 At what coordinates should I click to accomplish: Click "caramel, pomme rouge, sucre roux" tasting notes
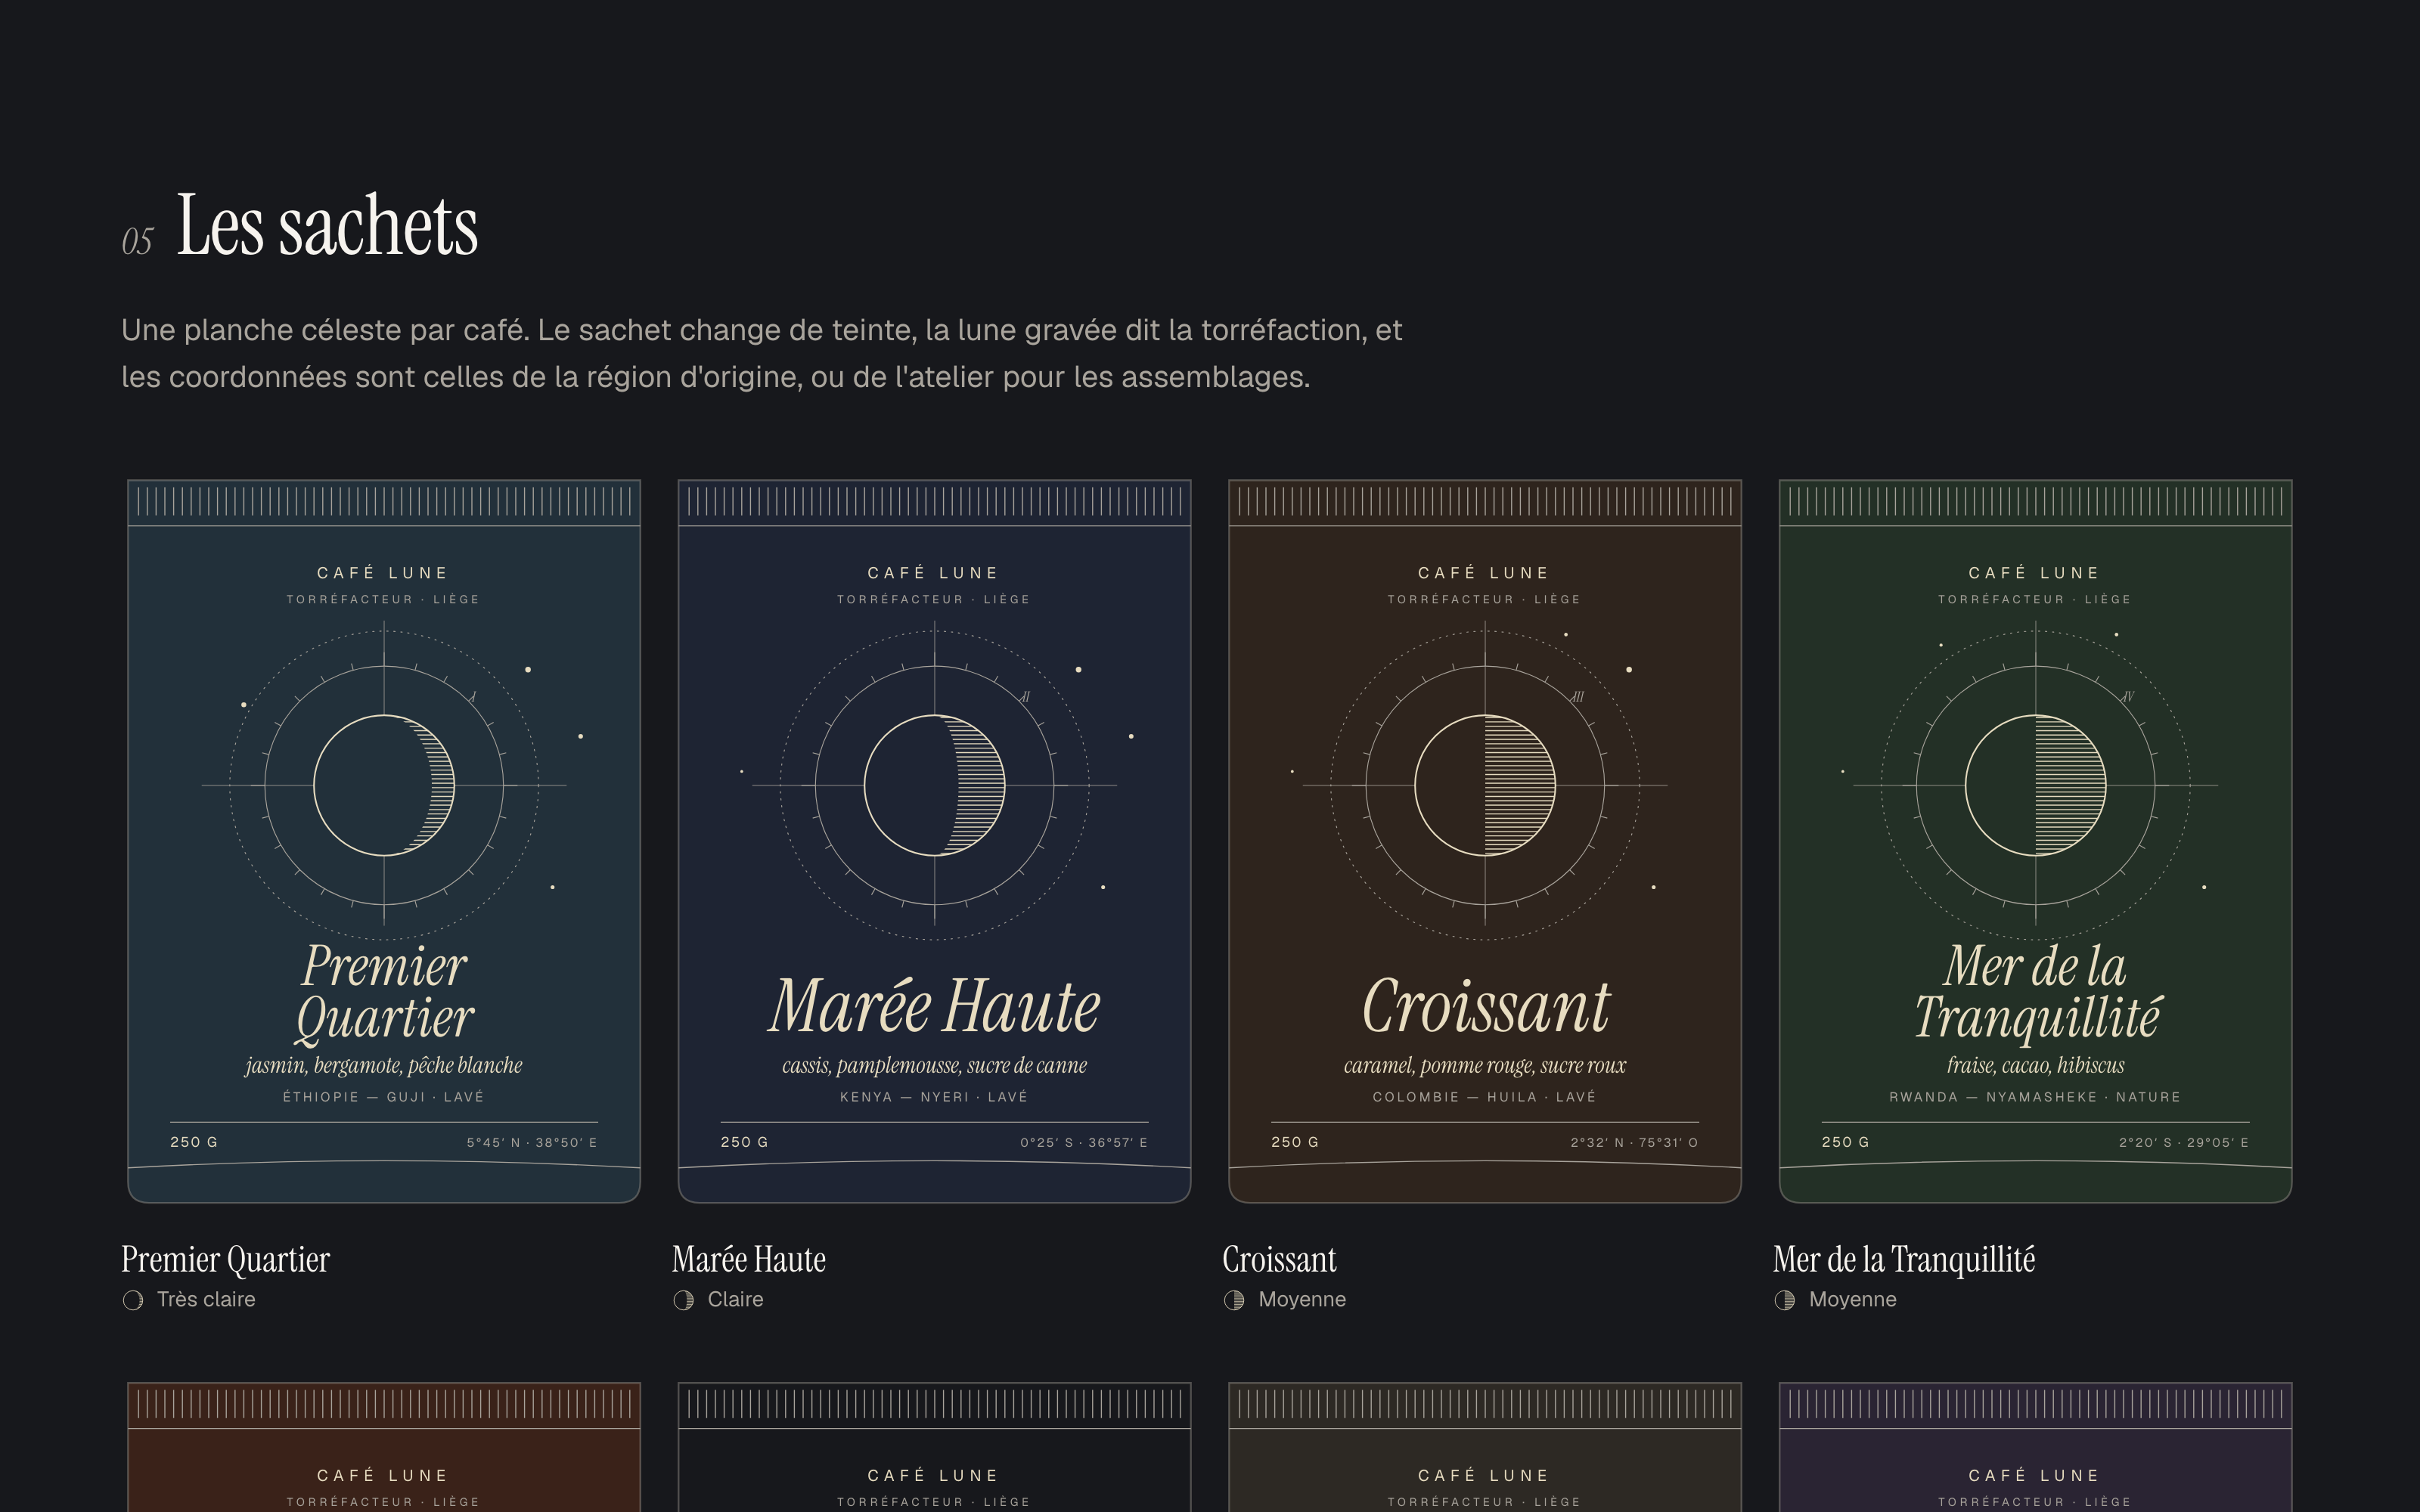point(1485,1066)
